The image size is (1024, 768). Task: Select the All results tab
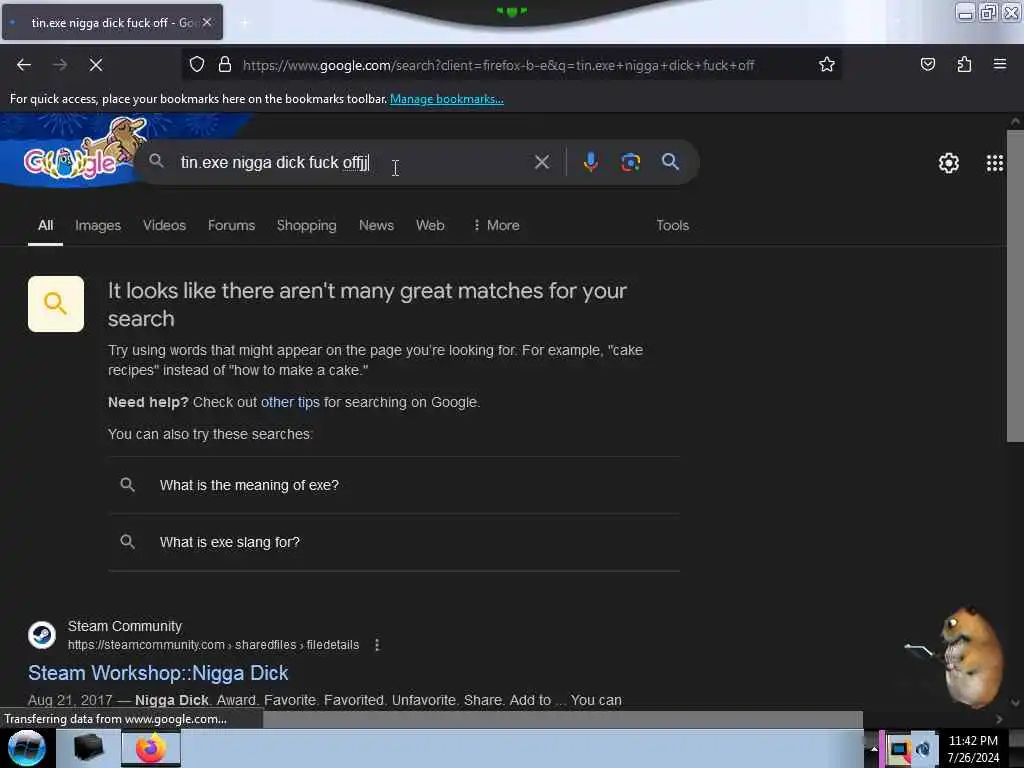pyautogui.click(x=45, y=225)
